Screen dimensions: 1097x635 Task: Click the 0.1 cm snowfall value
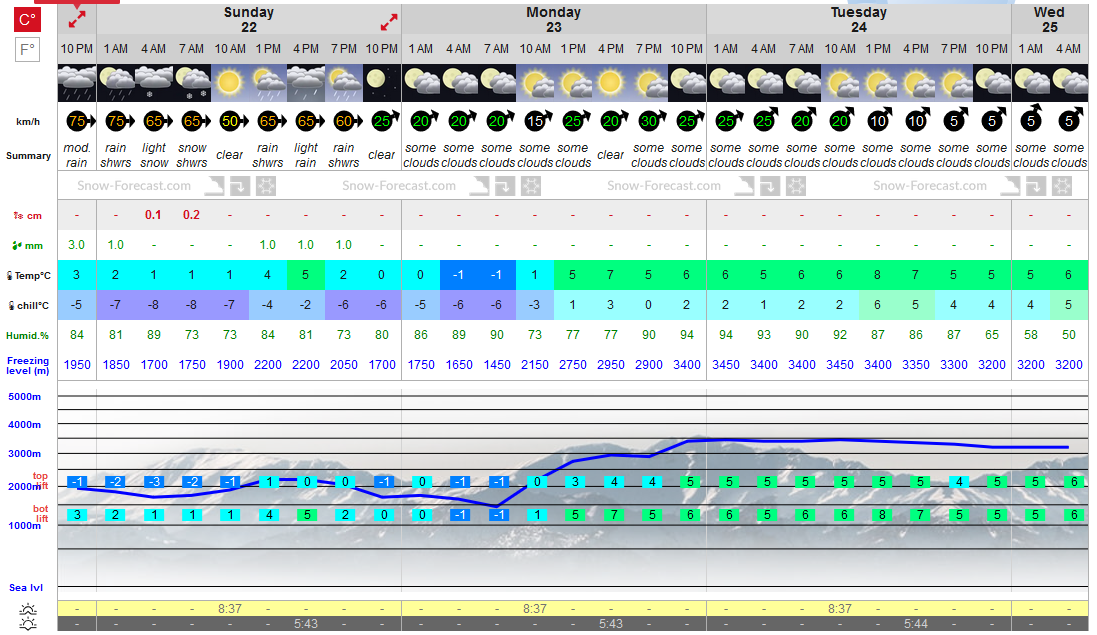coord(153,215)
